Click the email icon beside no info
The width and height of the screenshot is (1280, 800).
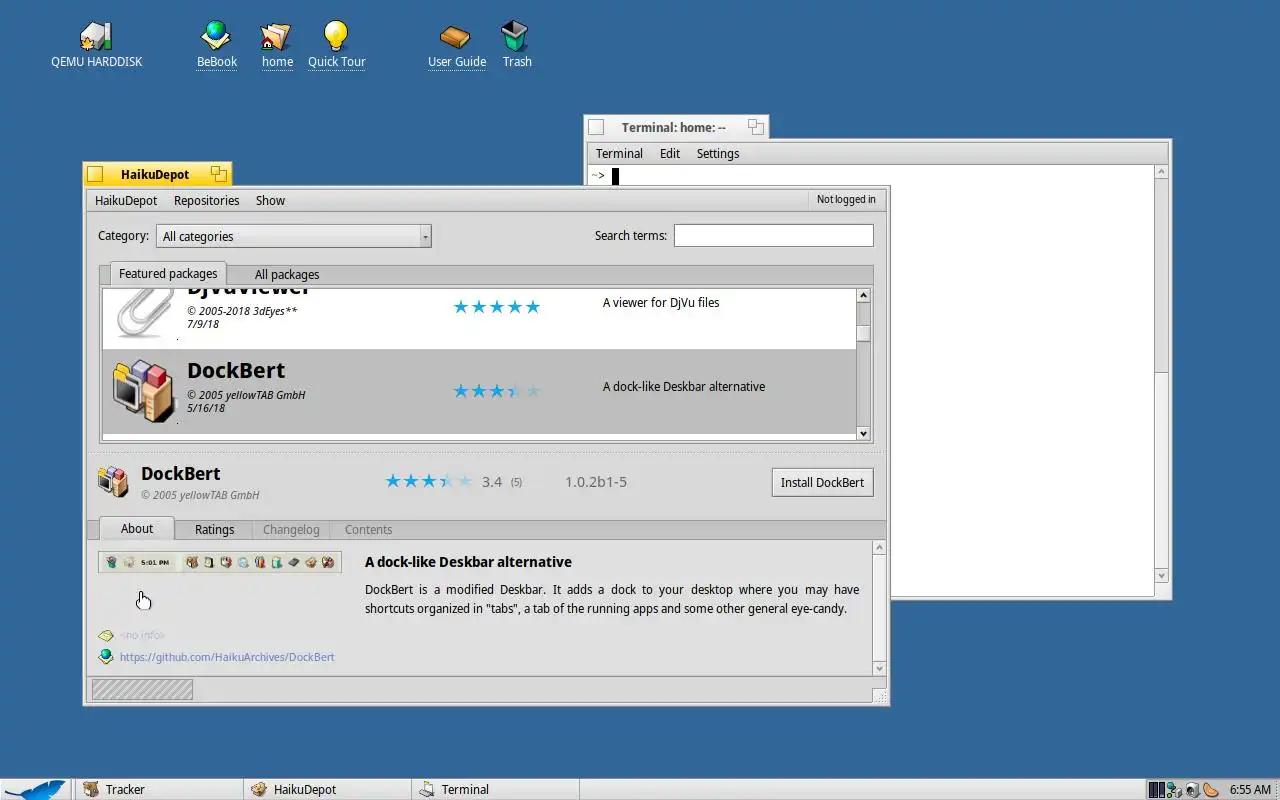[106, 635]
